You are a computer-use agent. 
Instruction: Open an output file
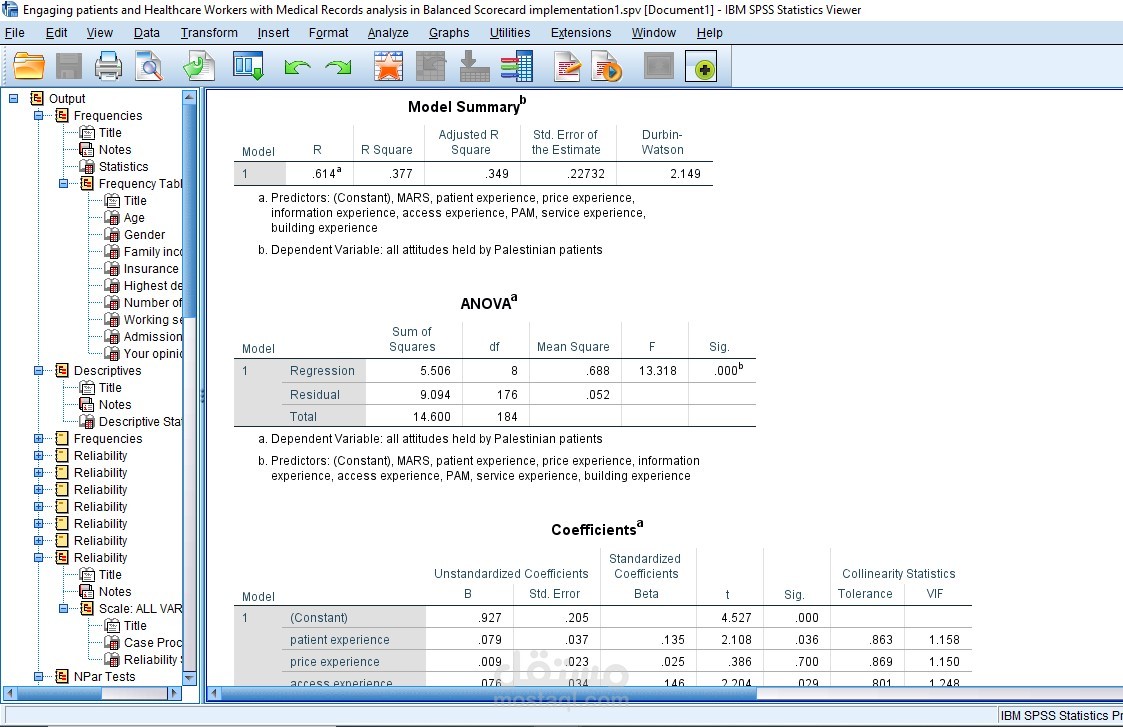coord(27,66)
